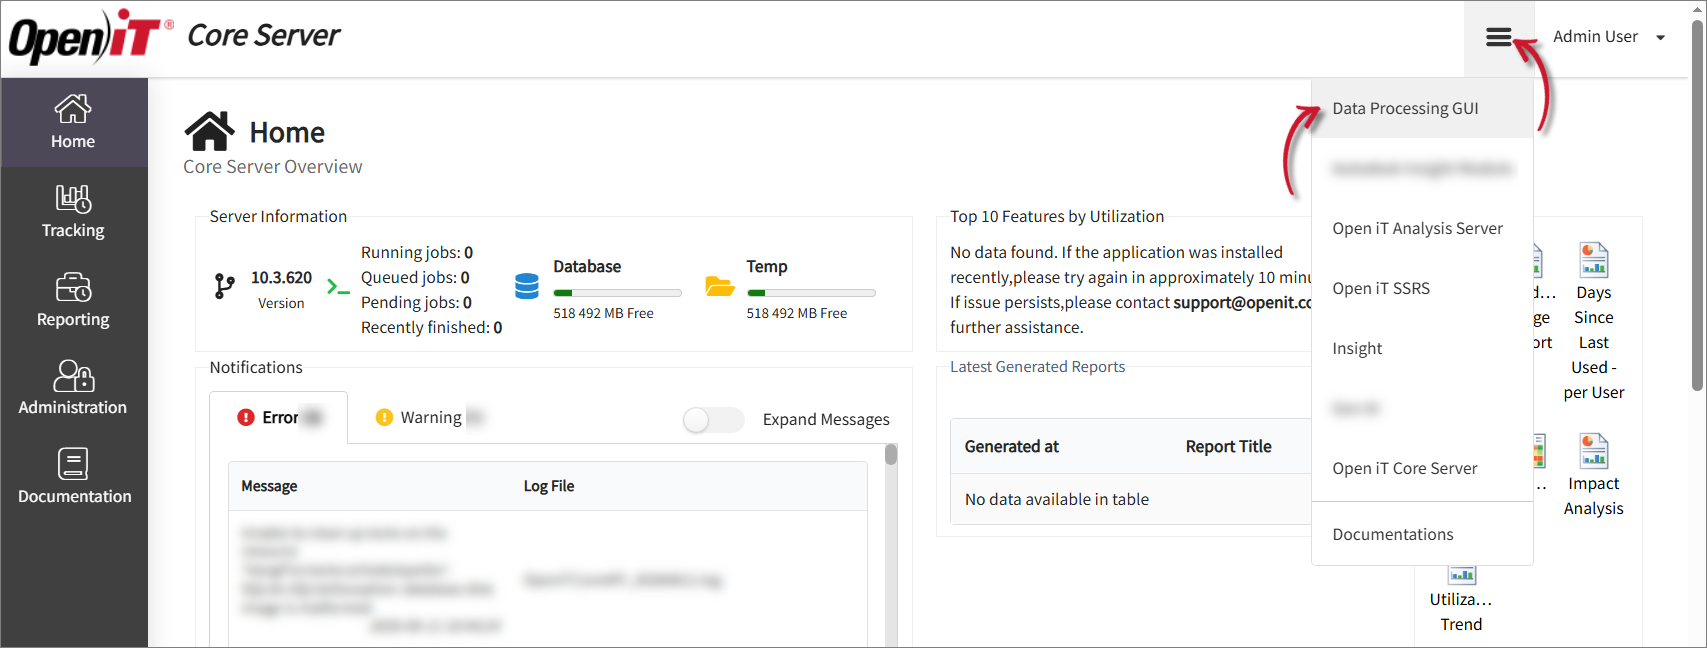The image size is (1707, 648).
Task: Click the 10.3.620 version number
Action: [x=281, y=277]
